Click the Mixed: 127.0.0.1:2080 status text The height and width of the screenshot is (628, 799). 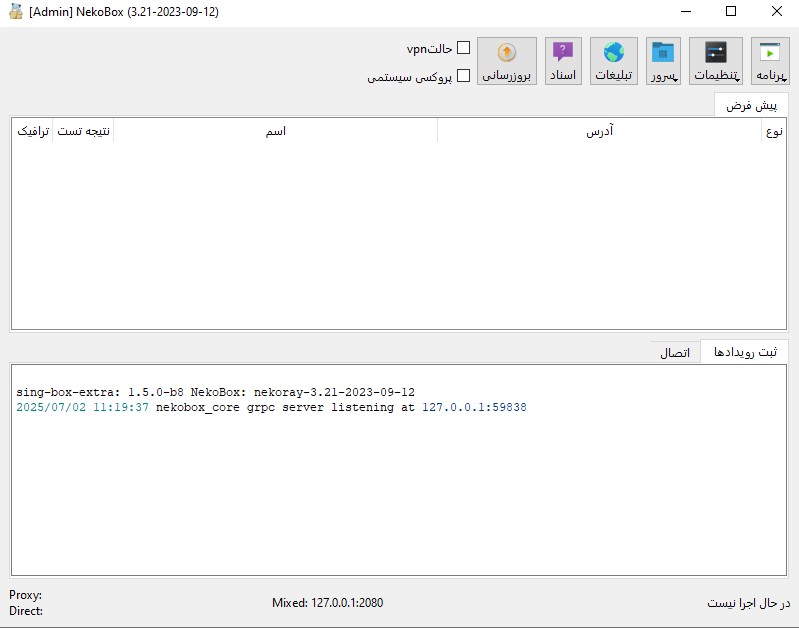pos(327,603)
